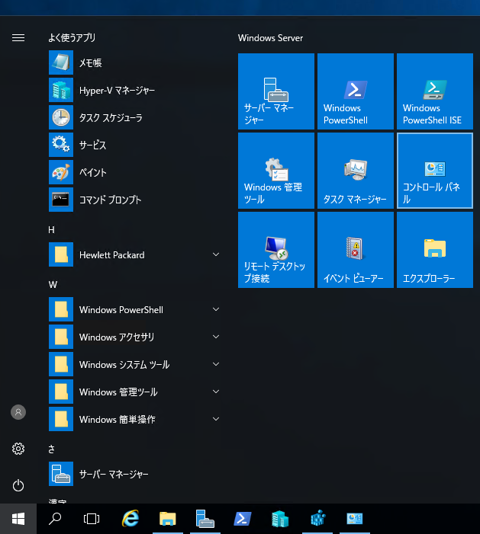The image size is (480, 534).
Task: Open the user account icon
Action: tap(18, 412)
